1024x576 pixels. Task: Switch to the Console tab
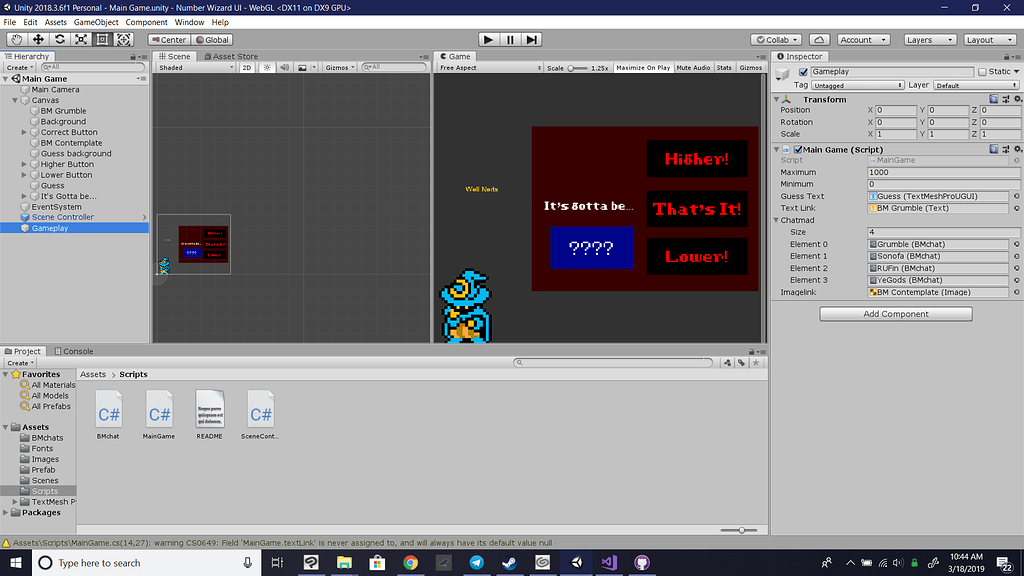click(74, 351)
